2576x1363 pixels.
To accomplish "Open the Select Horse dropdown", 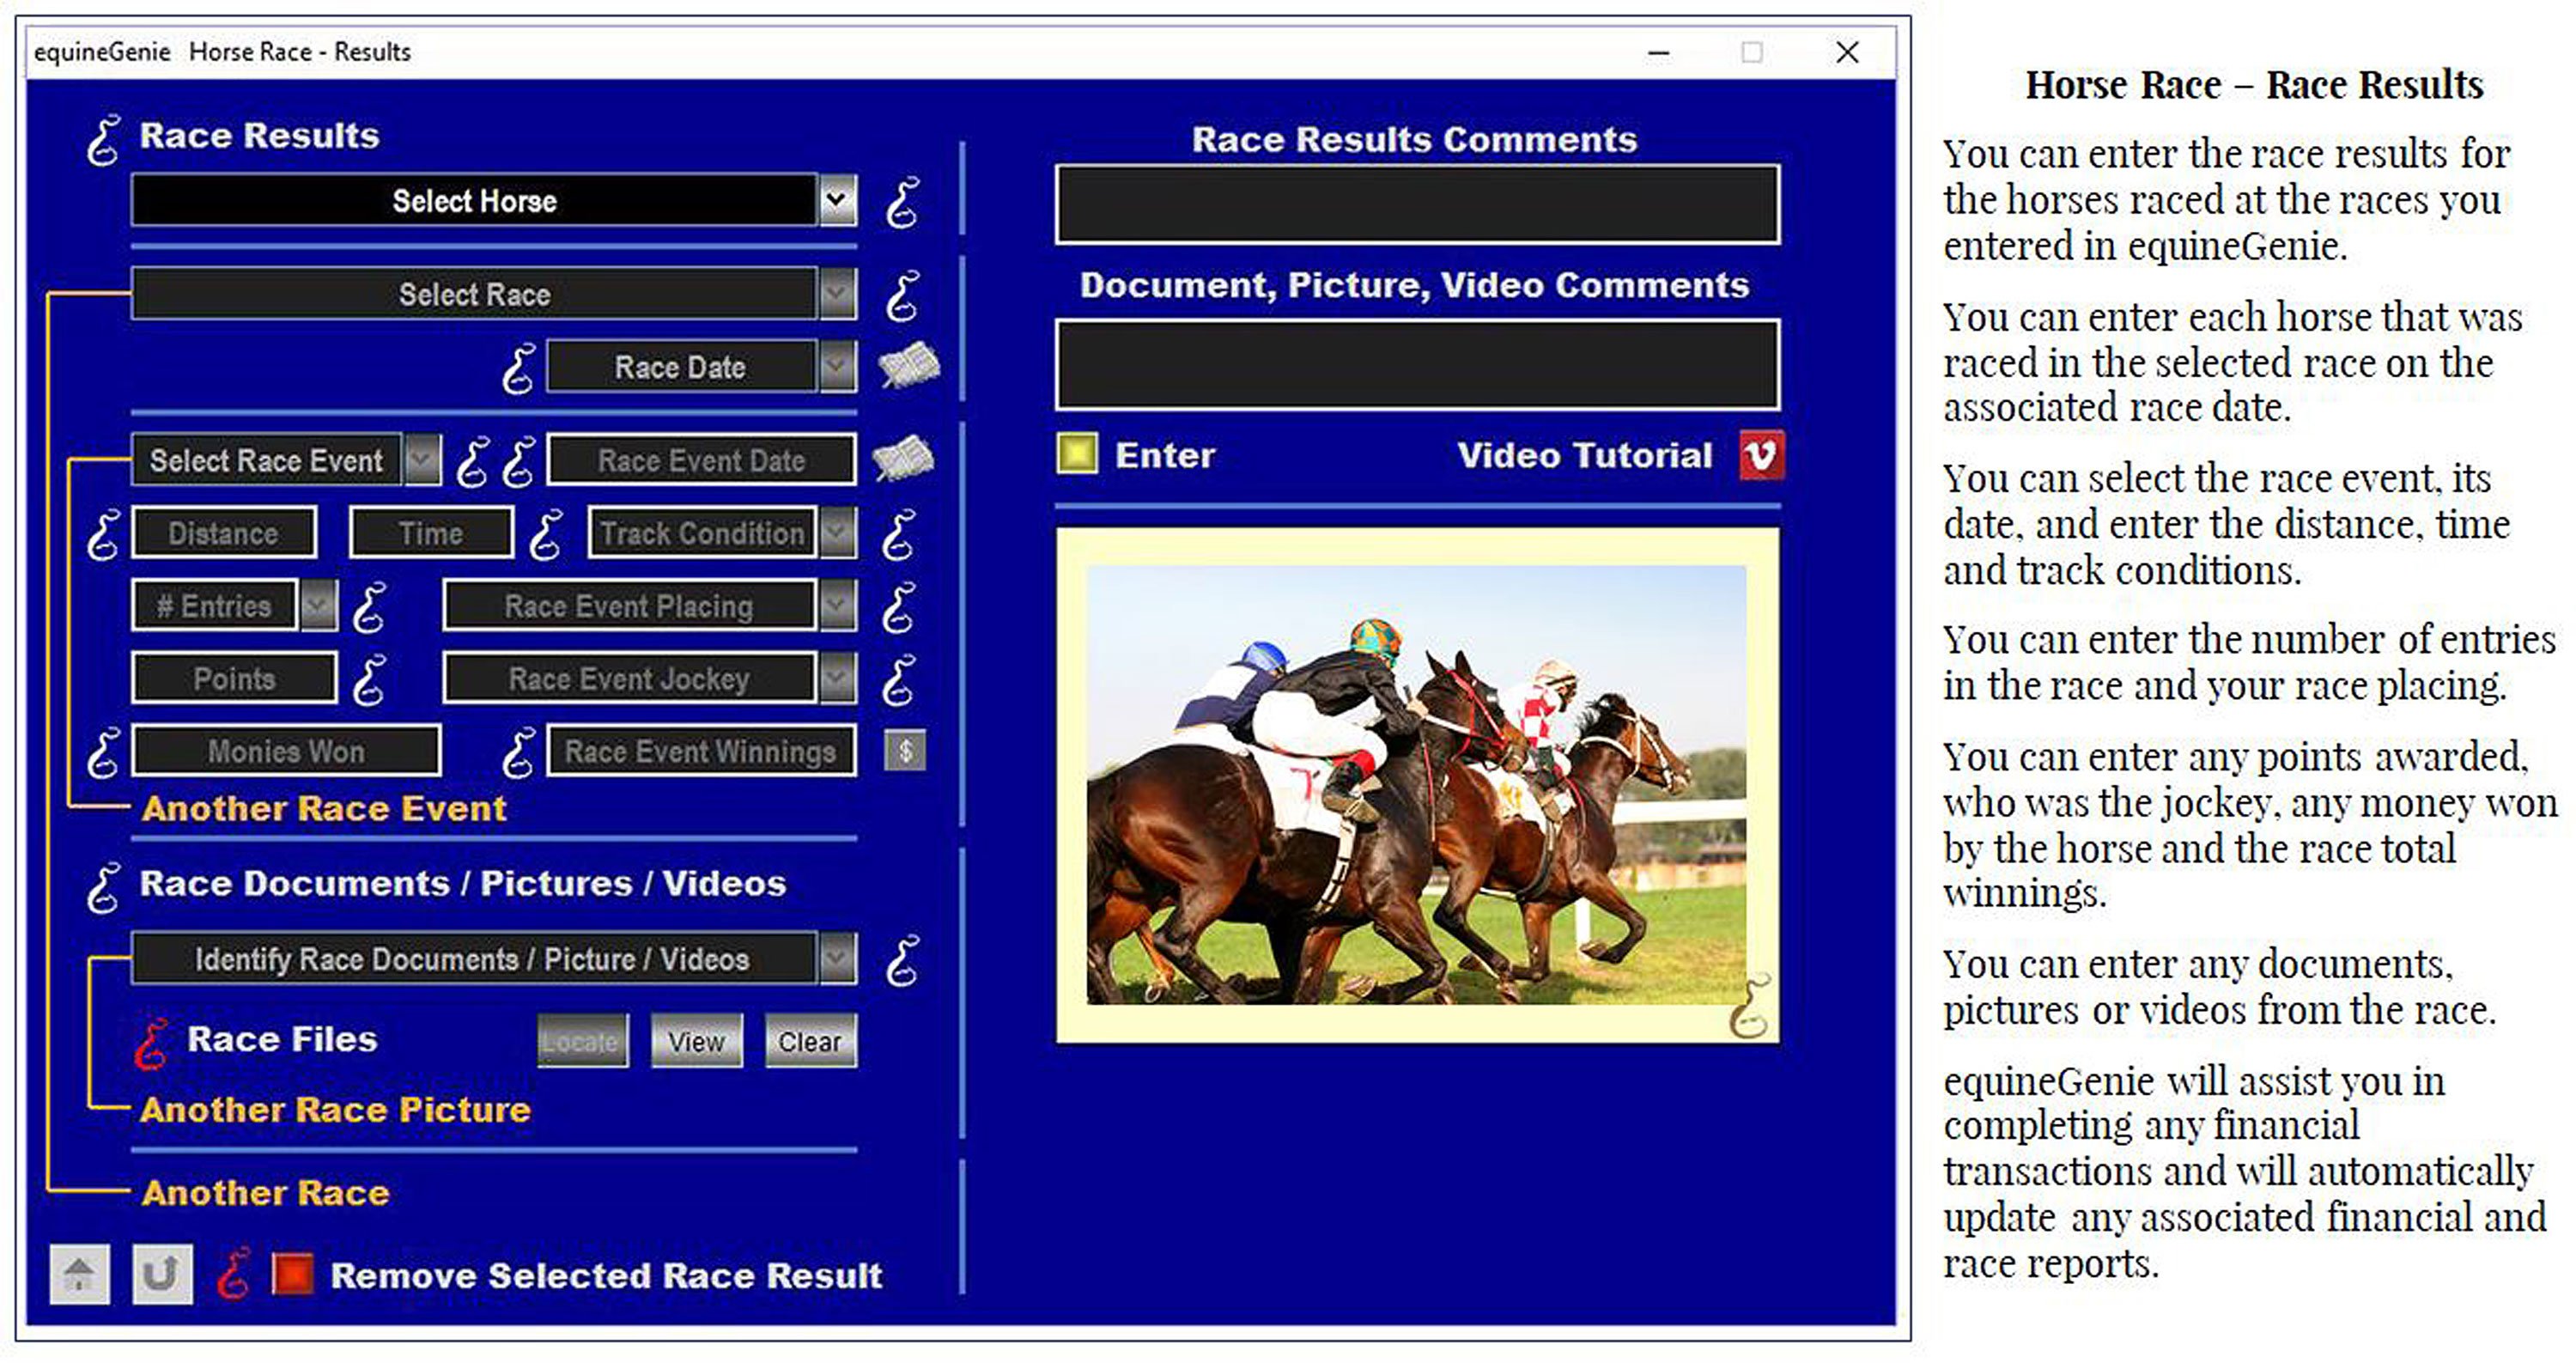I will tap(837, 201).
